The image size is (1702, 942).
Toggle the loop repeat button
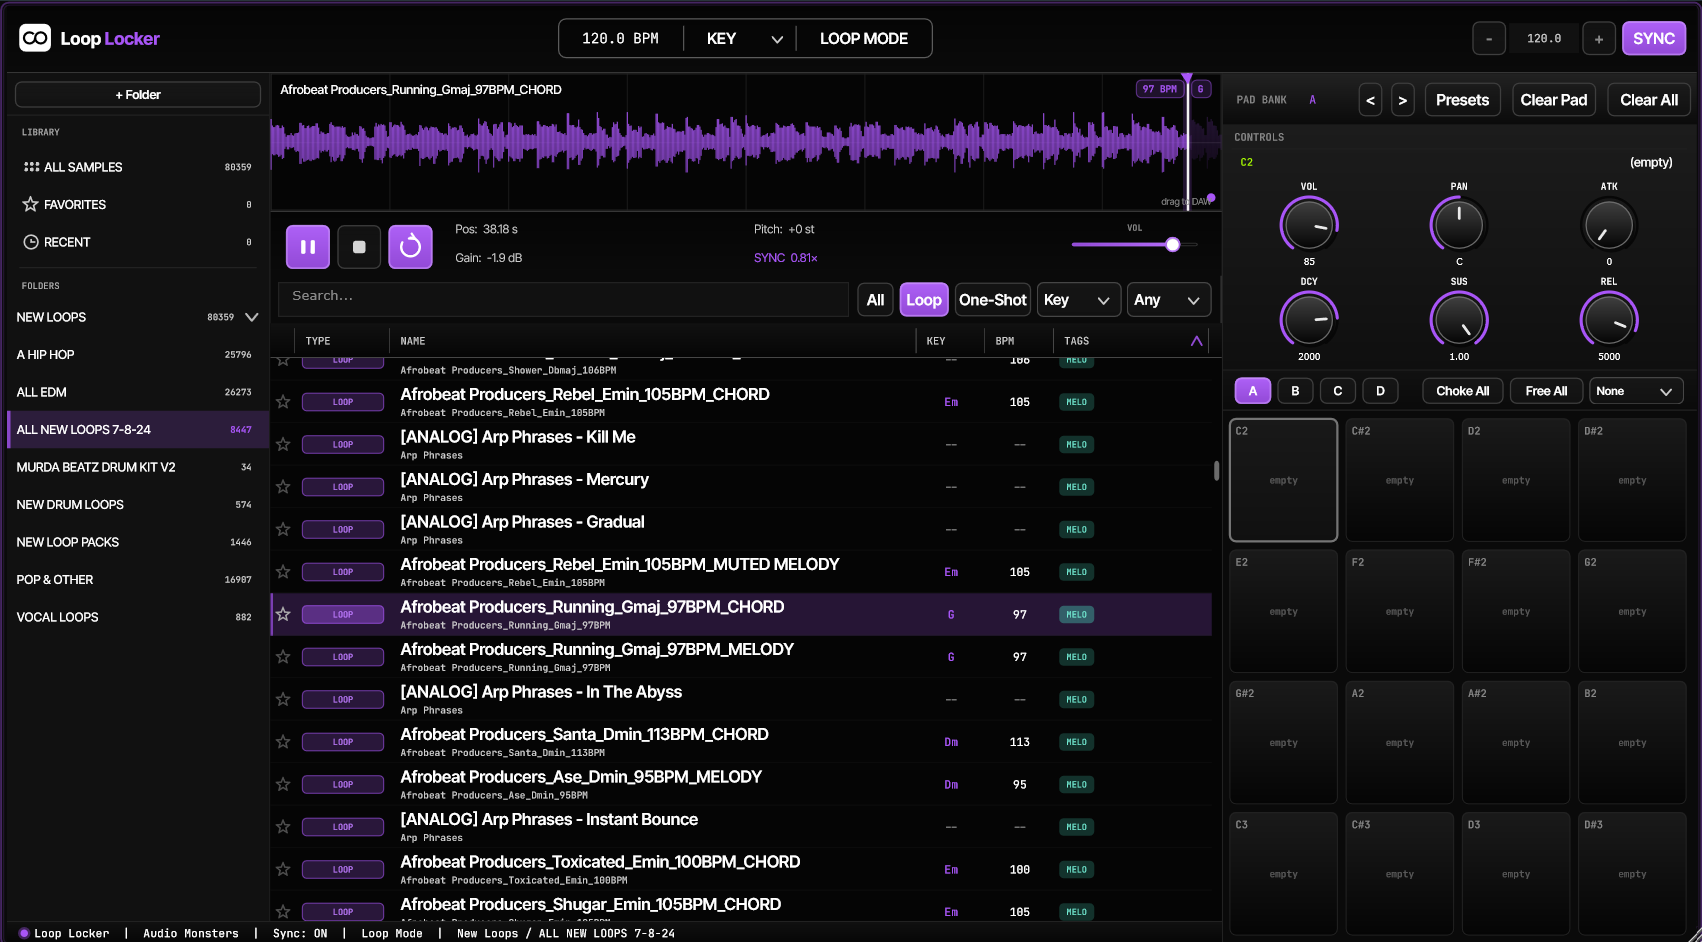410,247
